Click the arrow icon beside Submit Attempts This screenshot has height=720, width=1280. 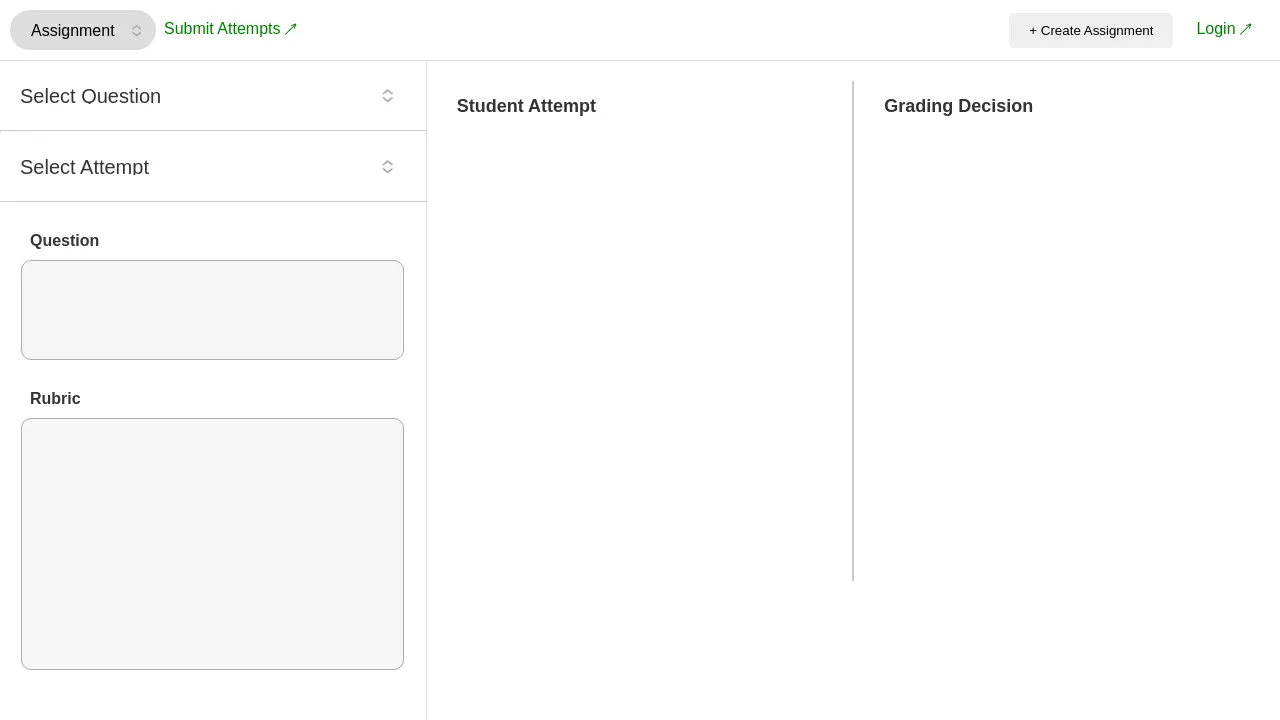[291, 28]
